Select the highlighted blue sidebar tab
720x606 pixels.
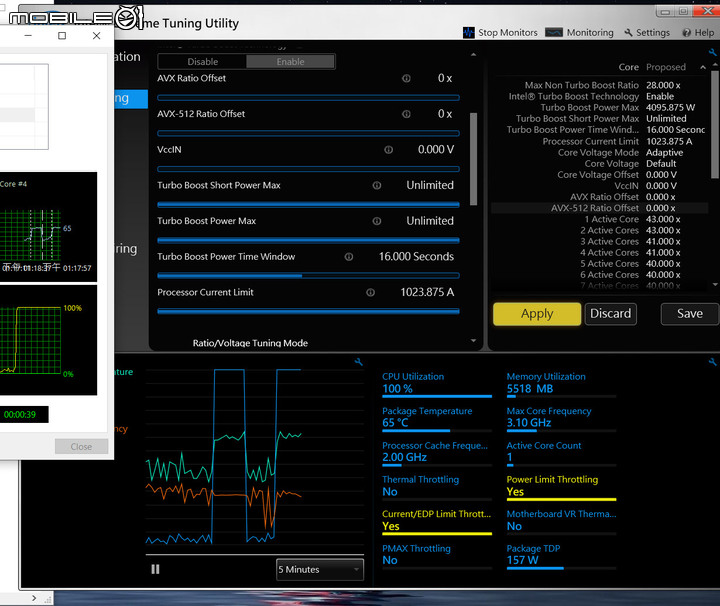tap(131, 99)
